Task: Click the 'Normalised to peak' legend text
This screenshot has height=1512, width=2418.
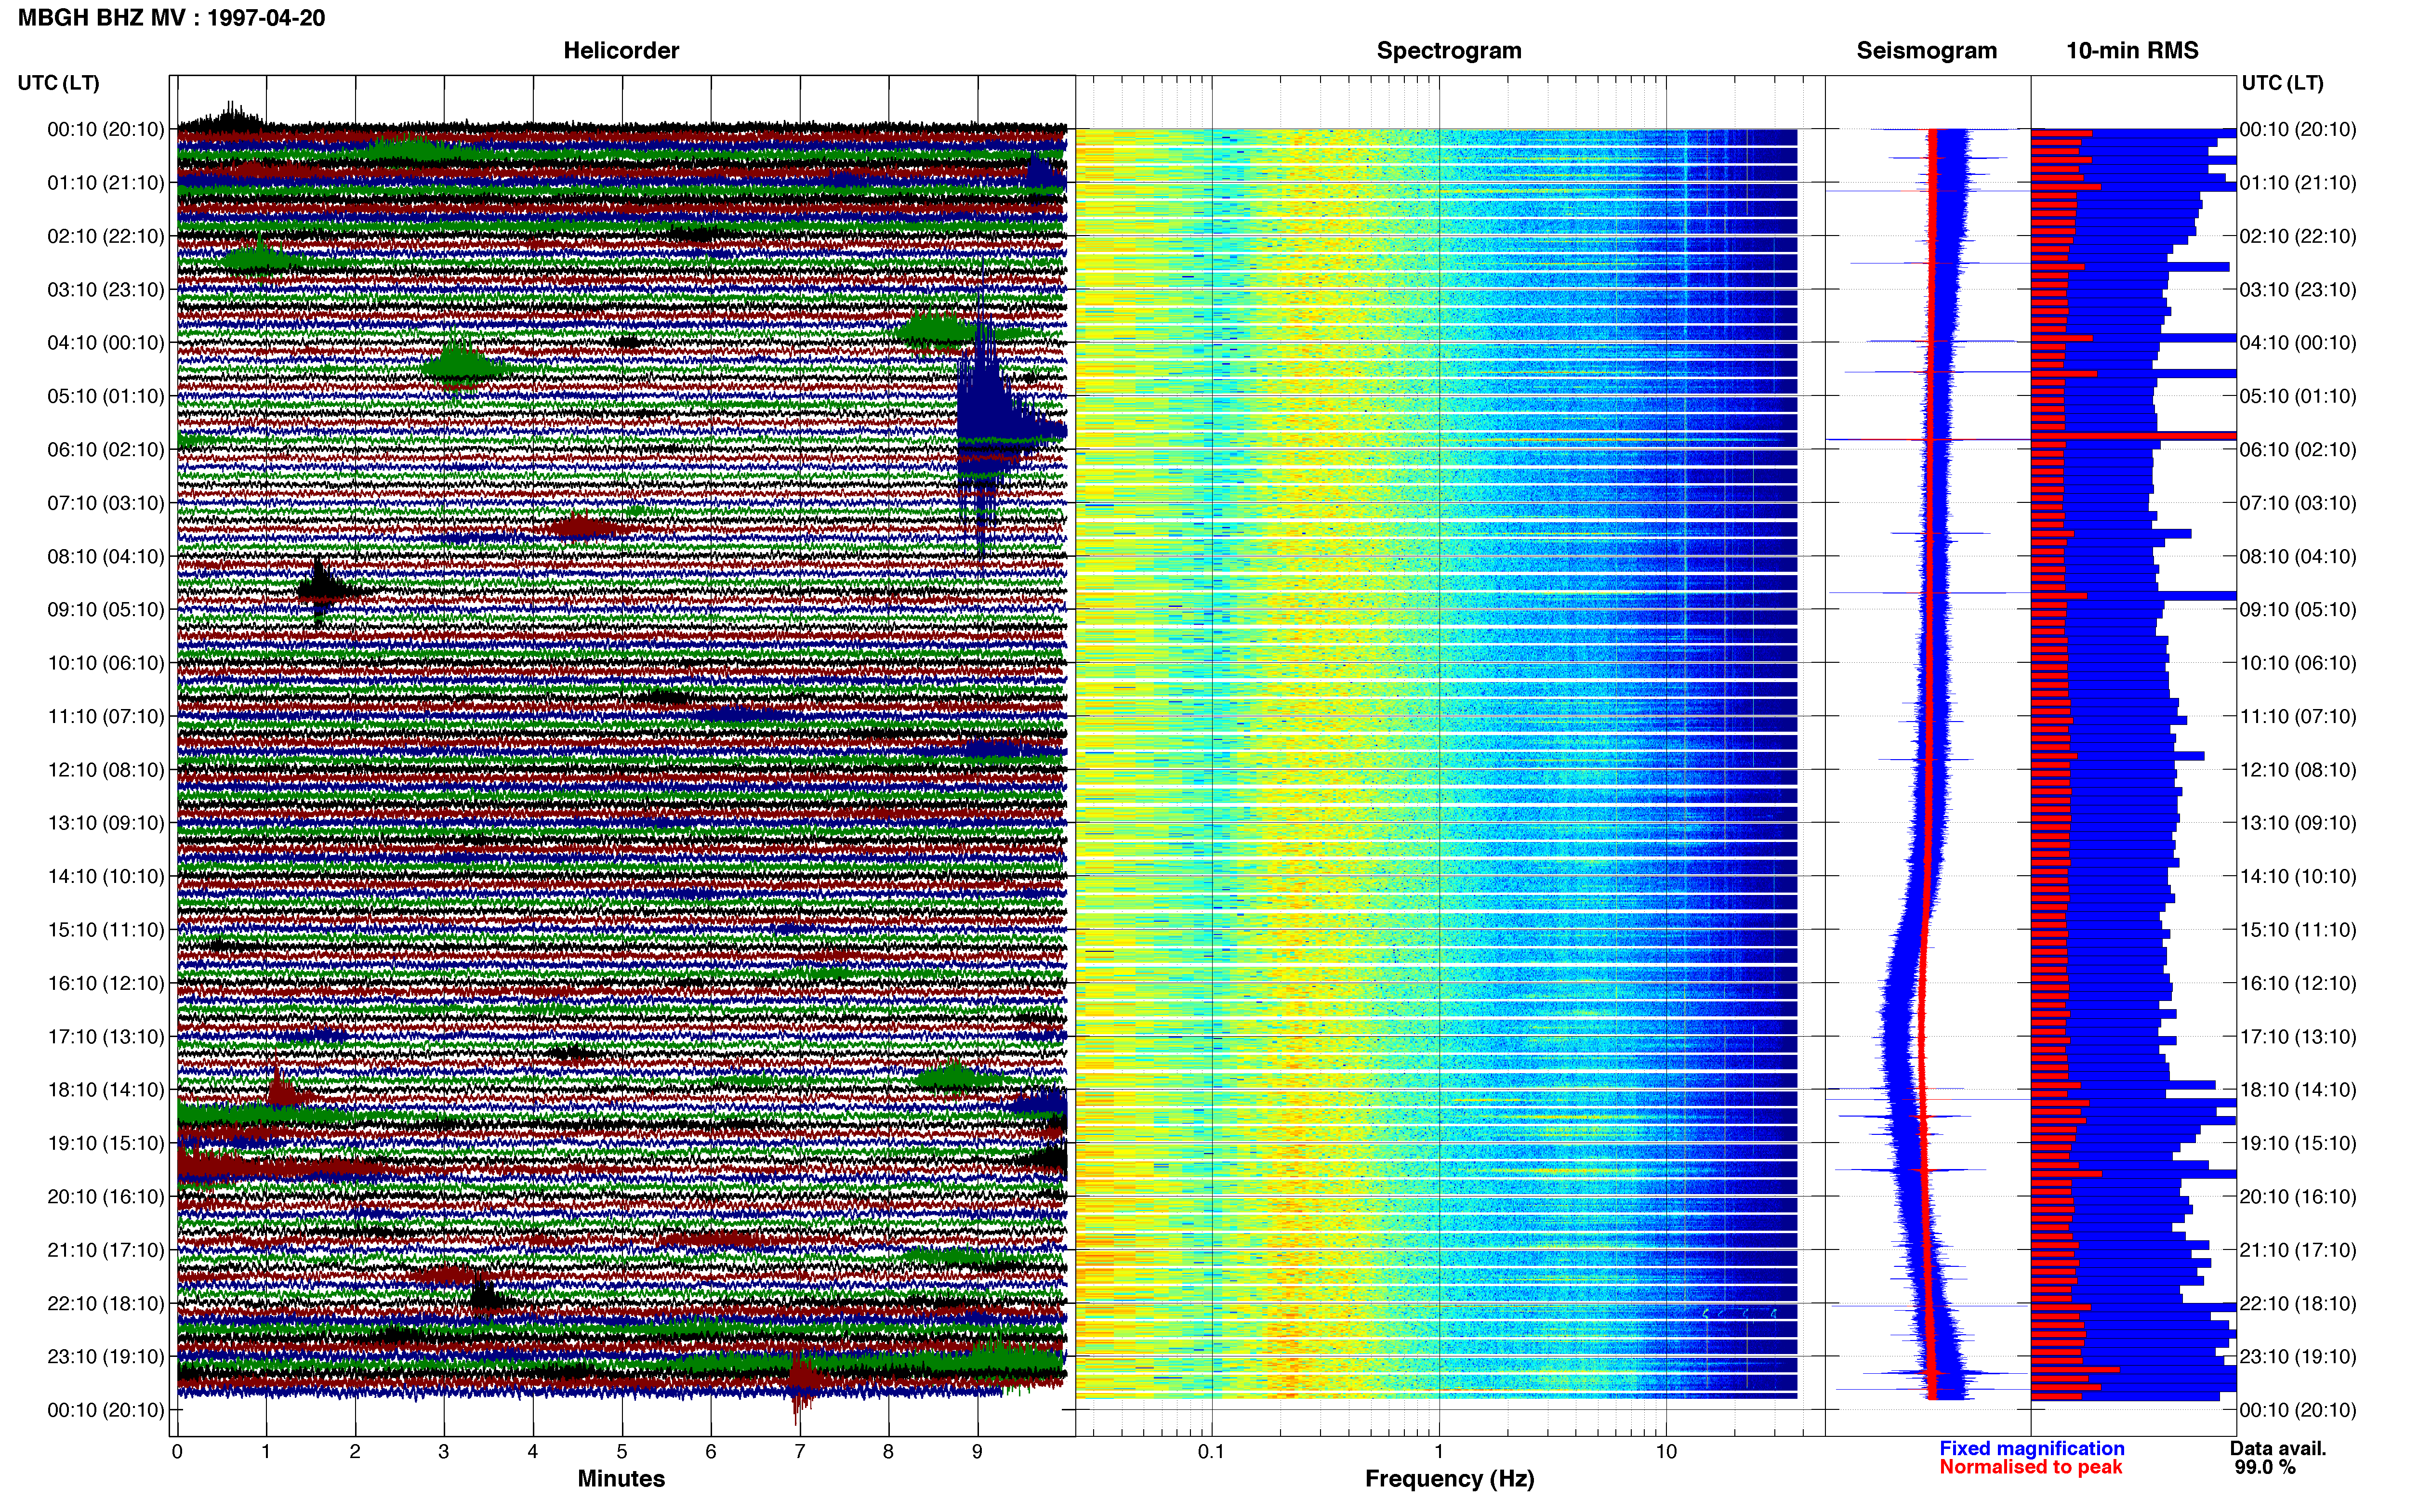Action: click(x=2031, y=1468)
